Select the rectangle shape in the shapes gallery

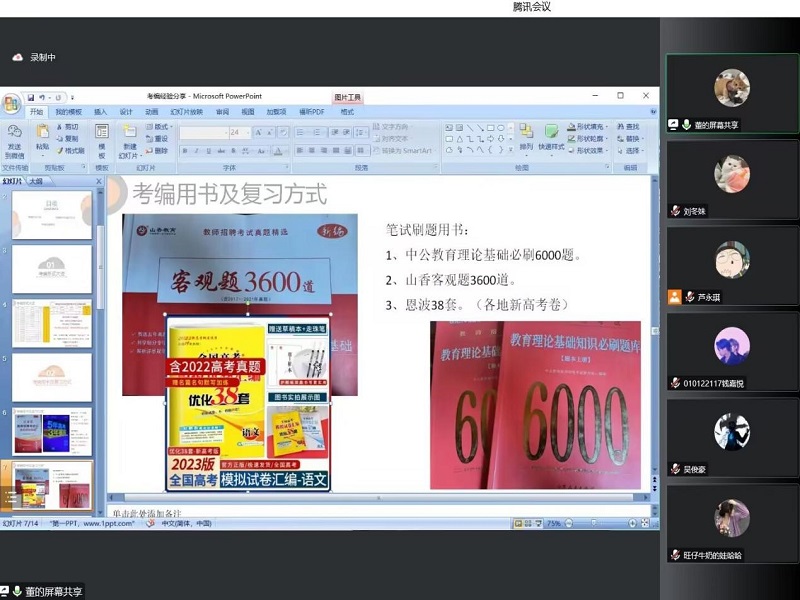490,128
